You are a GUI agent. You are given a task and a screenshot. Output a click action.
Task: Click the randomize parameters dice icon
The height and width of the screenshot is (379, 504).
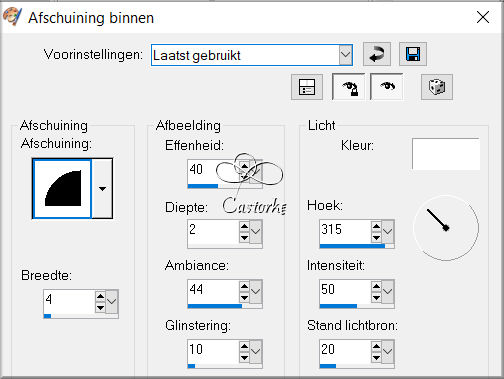pos(437,87)
